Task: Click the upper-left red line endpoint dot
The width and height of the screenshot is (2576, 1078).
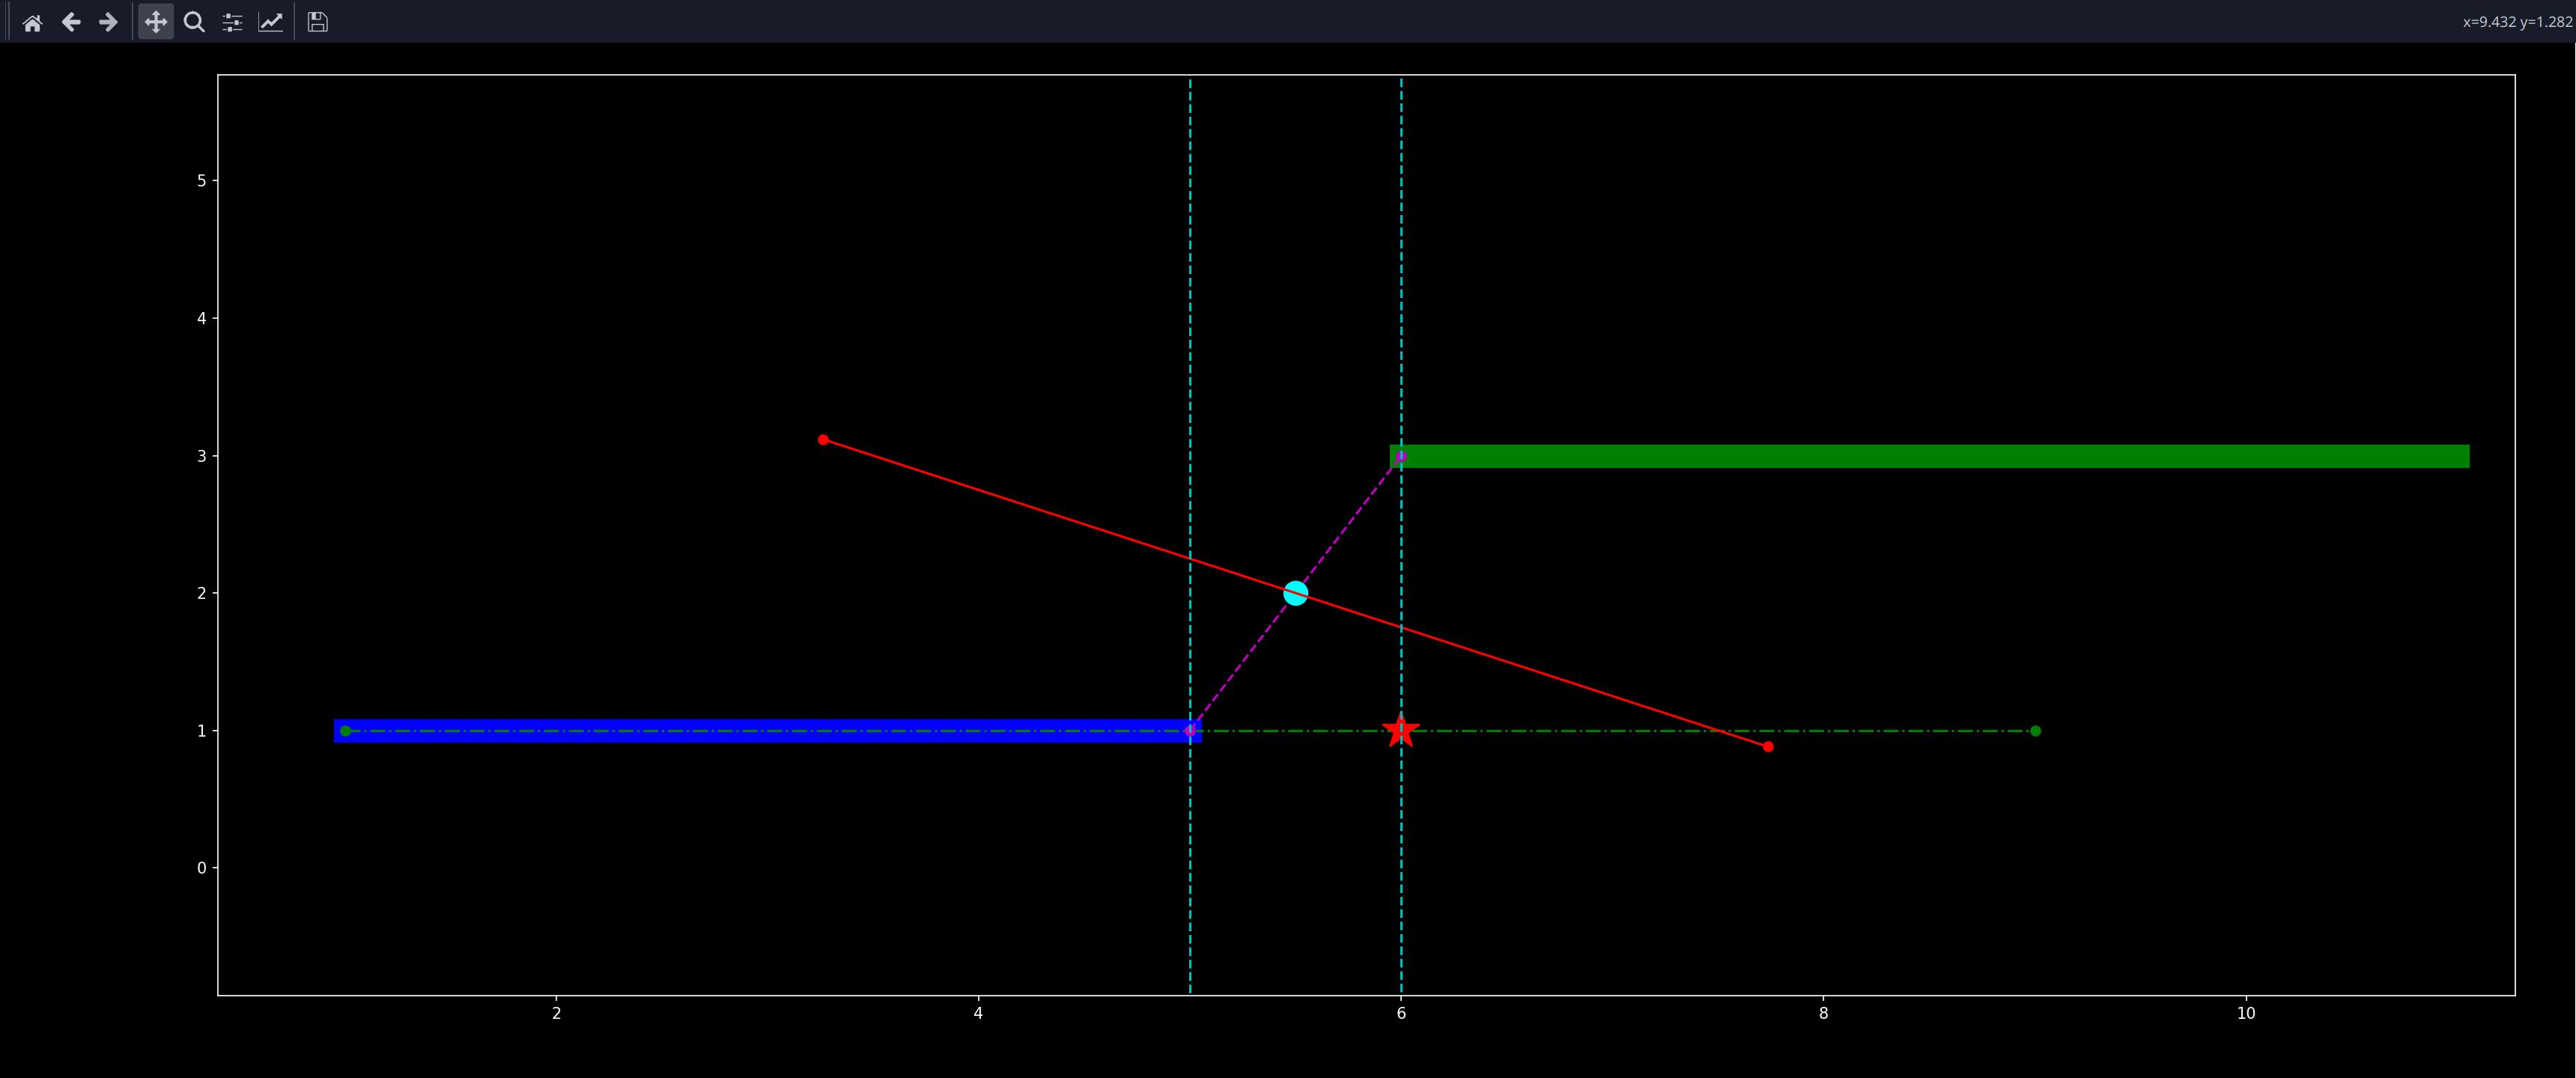Action: pyautogui.click(x=823, y=440)
